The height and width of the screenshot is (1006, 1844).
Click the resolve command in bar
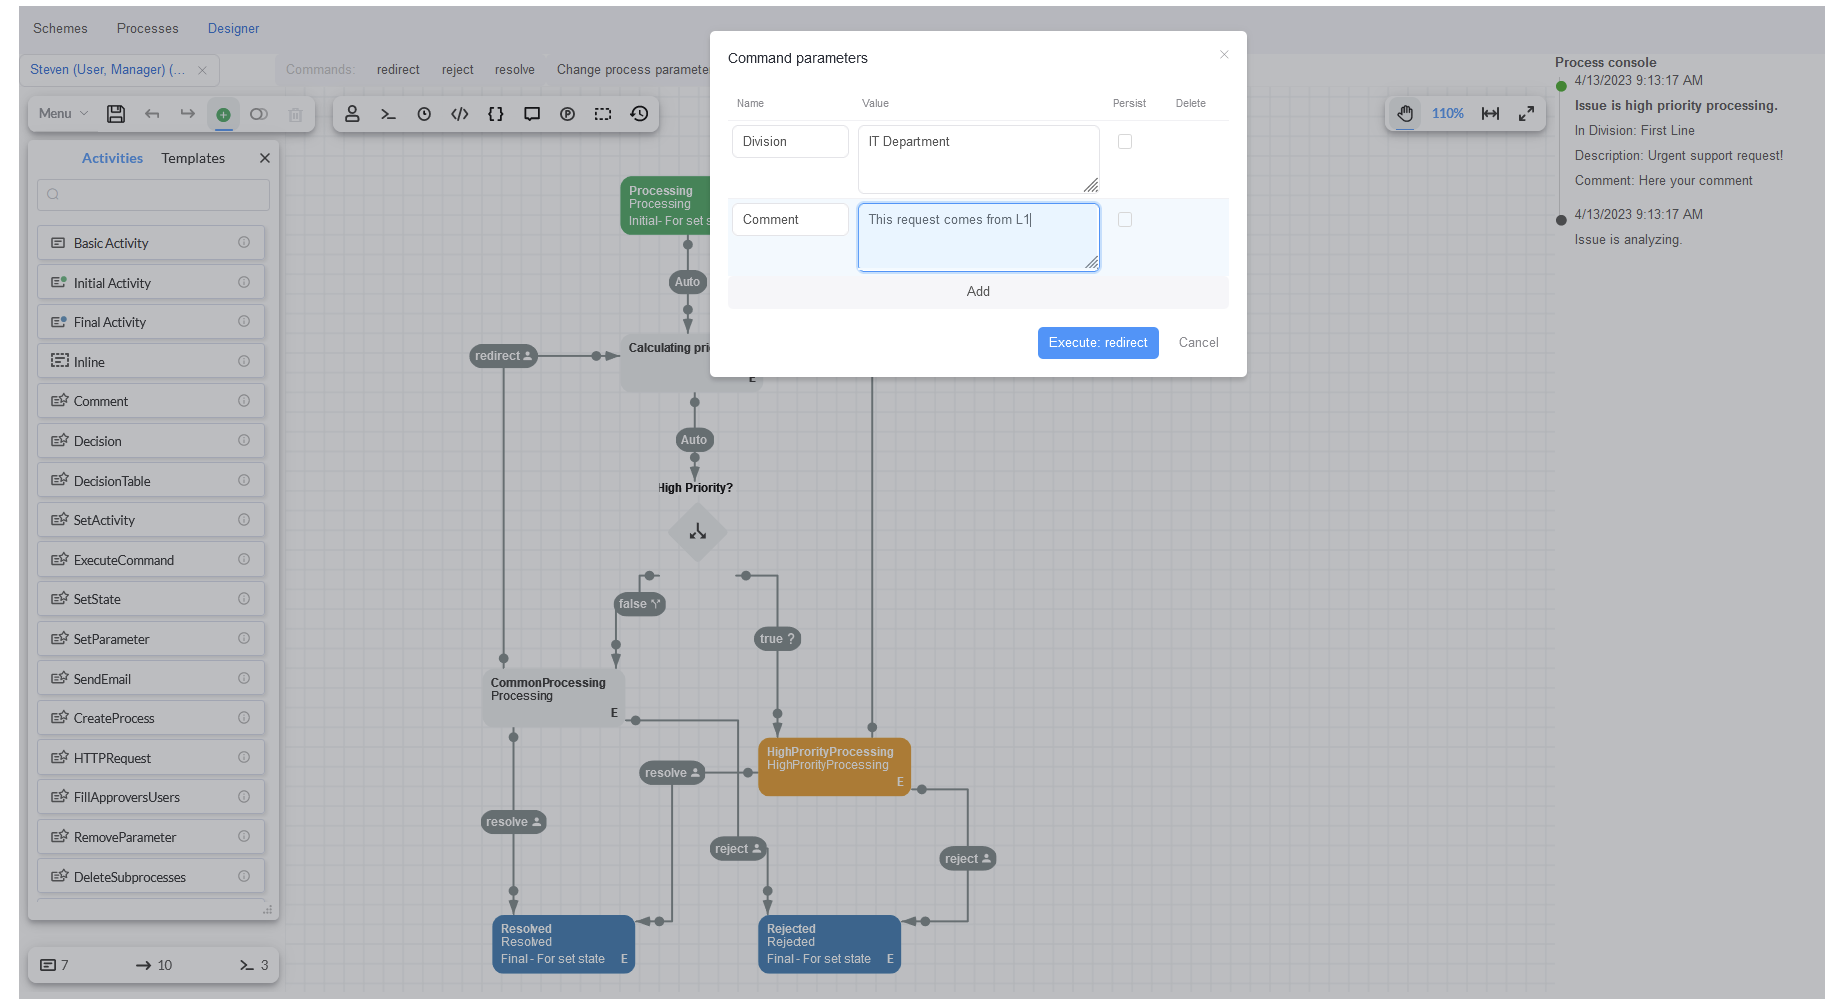point(515,70)
